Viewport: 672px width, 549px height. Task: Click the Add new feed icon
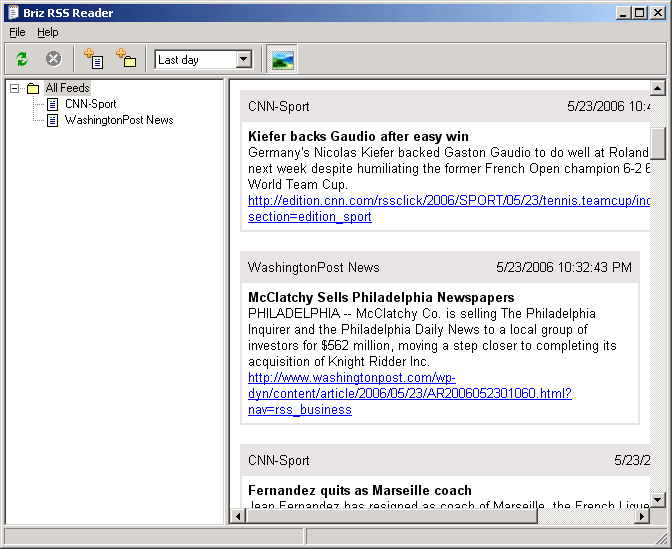93,59
